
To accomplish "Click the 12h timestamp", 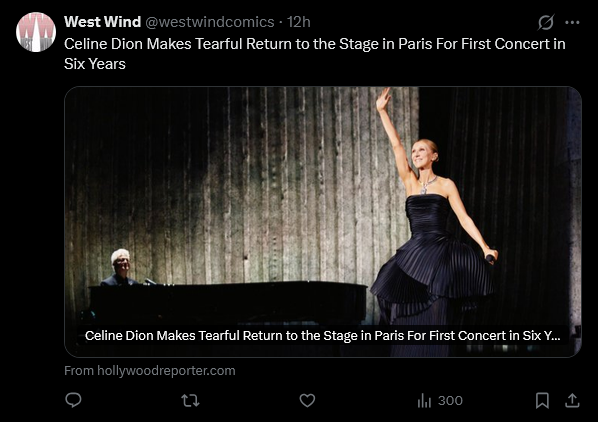I will pyautogui.click(x=299, y=22).
